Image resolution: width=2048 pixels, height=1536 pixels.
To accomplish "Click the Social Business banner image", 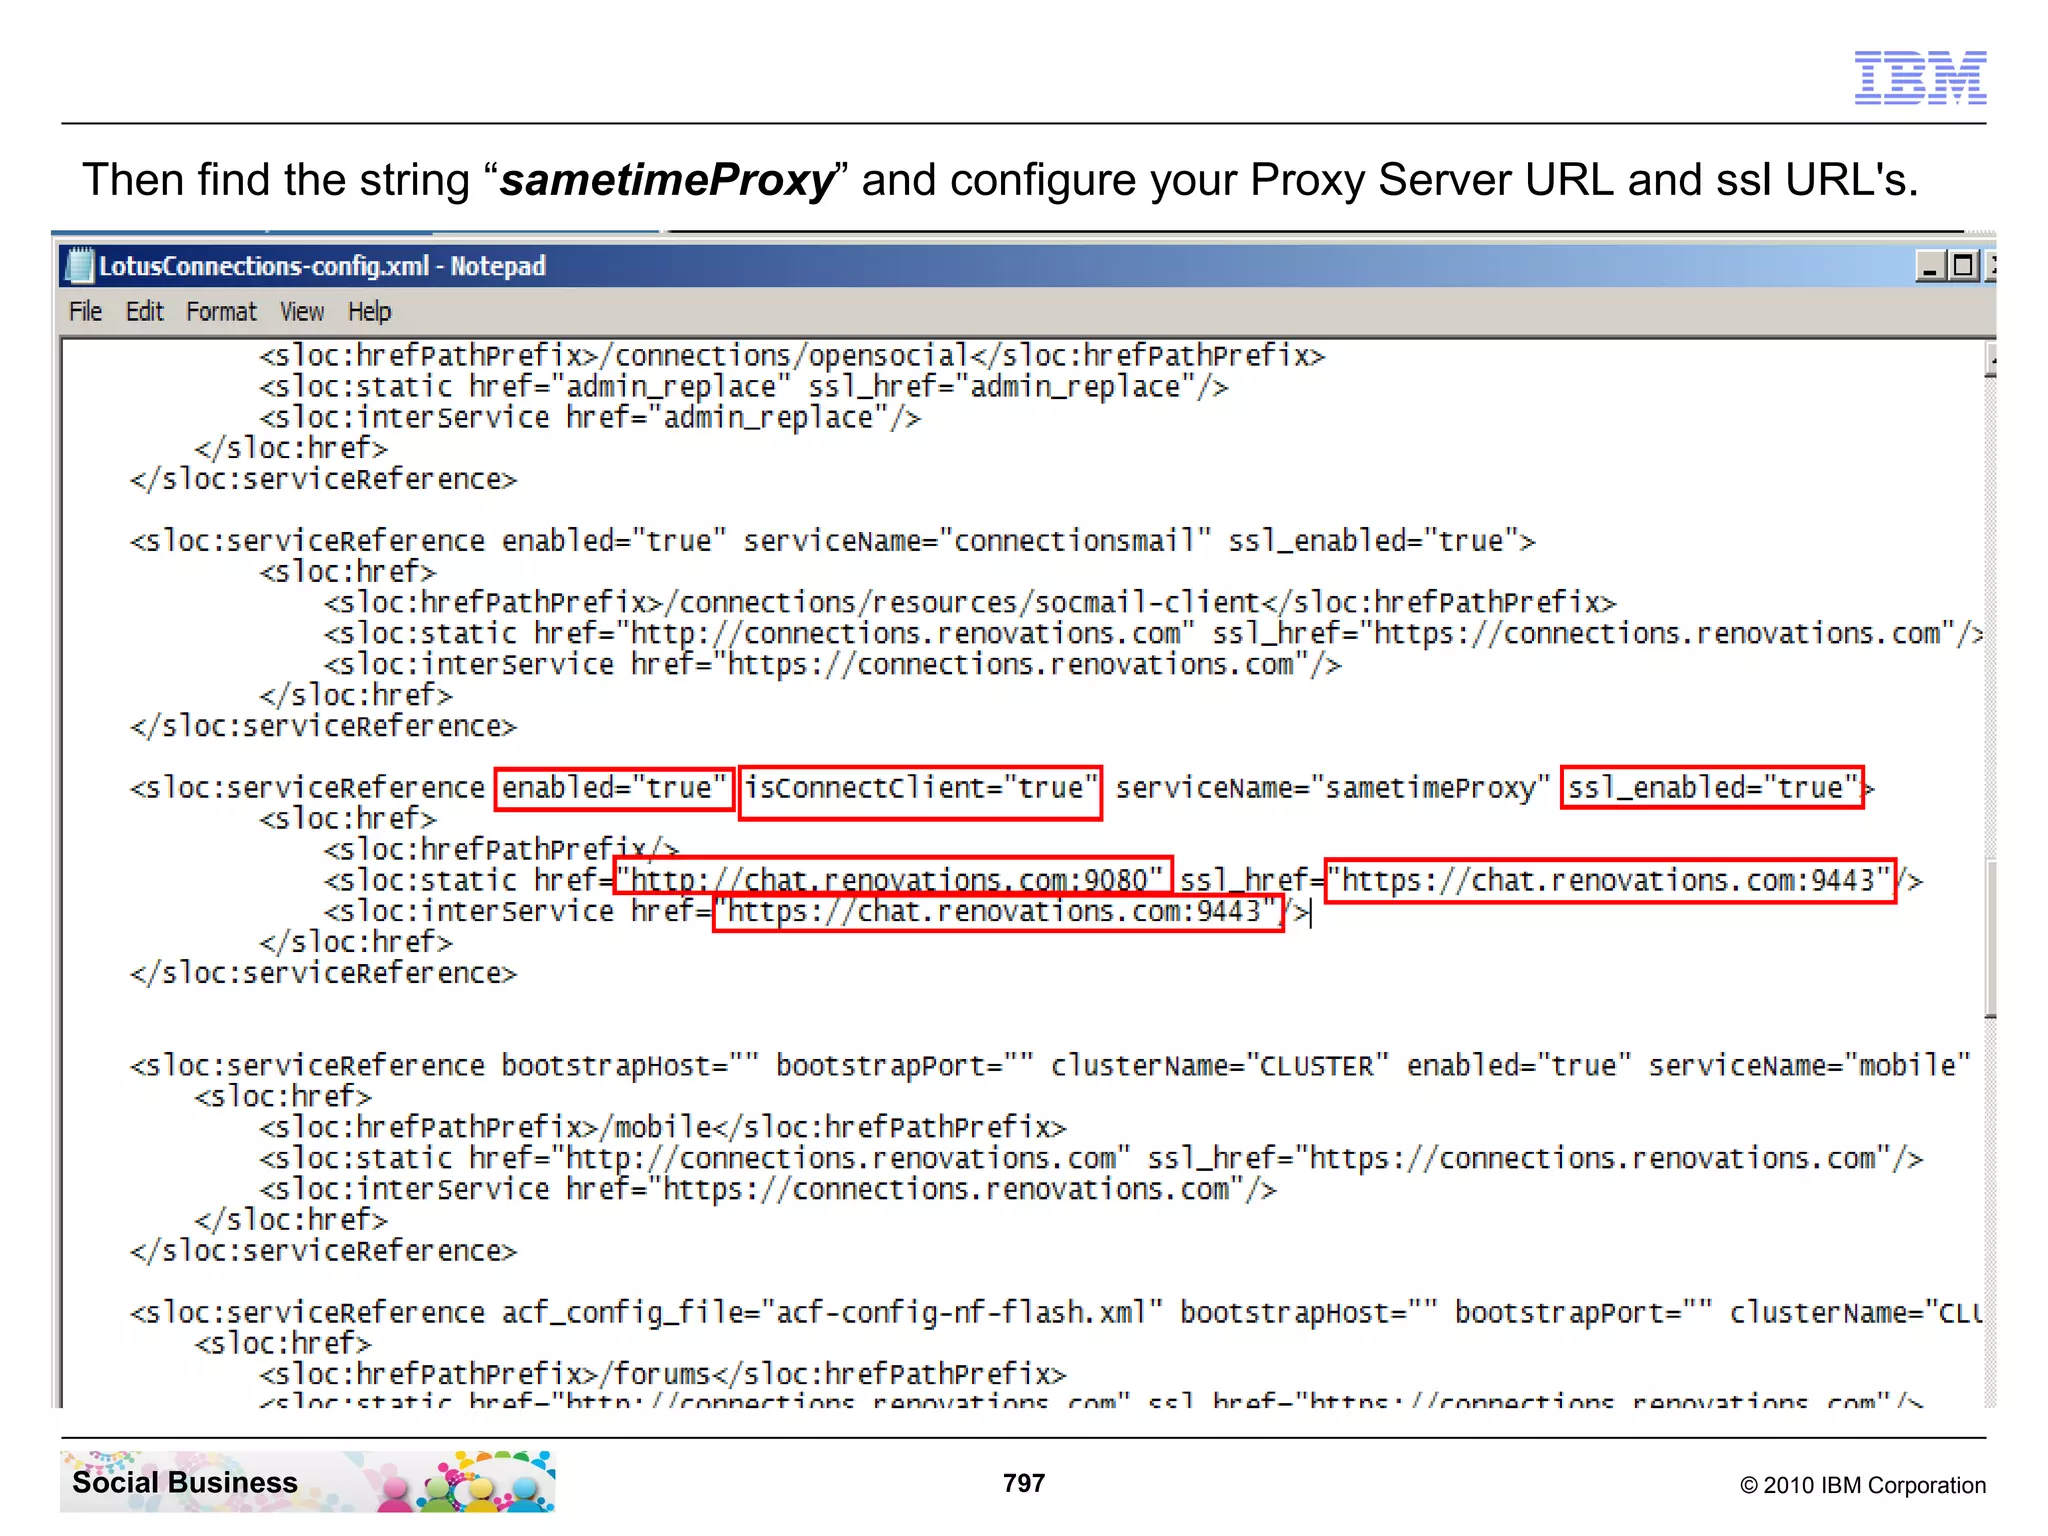I will [307, 1481].
